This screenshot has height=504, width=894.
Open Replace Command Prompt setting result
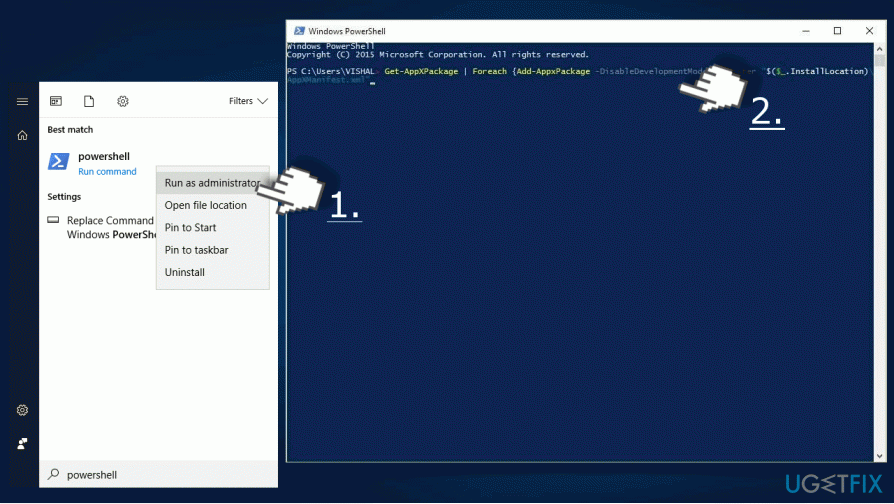coord(111,227)
